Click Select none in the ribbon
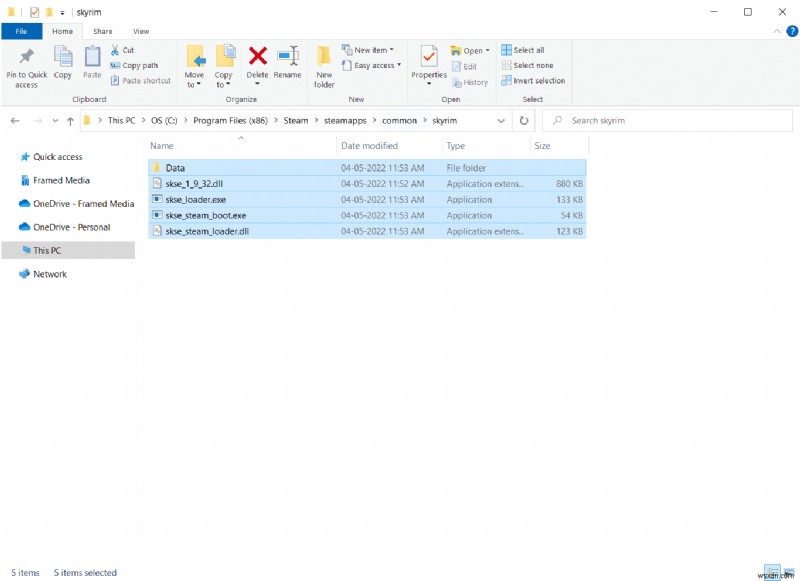The image size is (800, 581). coord(530,65)
